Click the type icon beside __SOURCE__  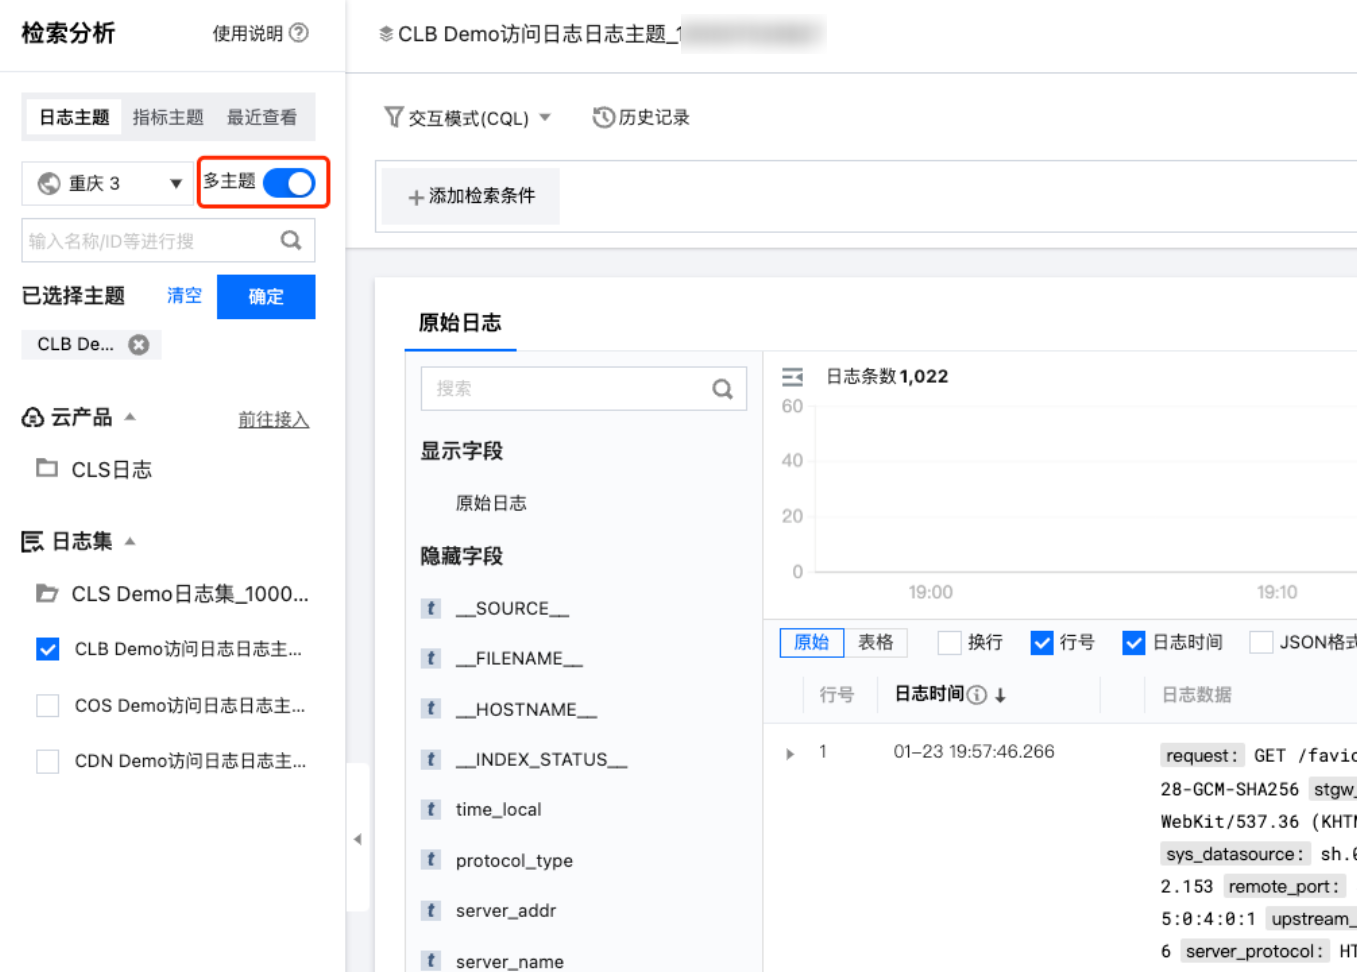(431, 608)
